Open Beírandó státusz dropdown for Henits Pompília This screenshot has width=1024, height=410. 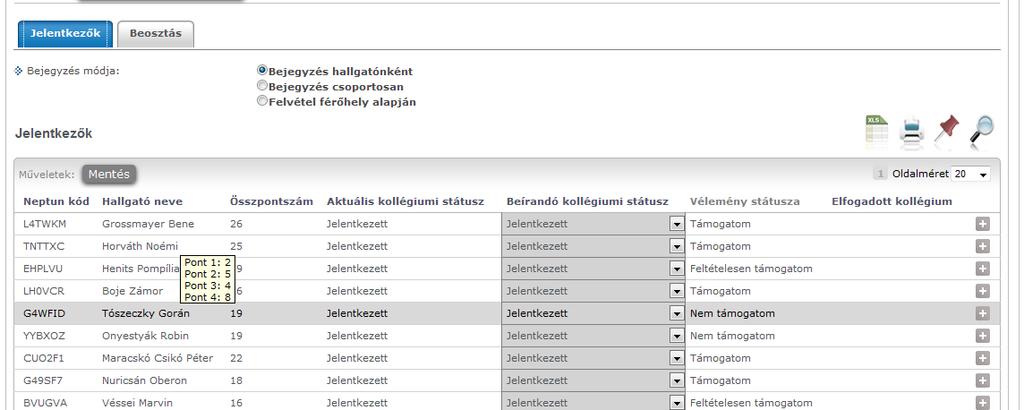(x=677, y=268)
